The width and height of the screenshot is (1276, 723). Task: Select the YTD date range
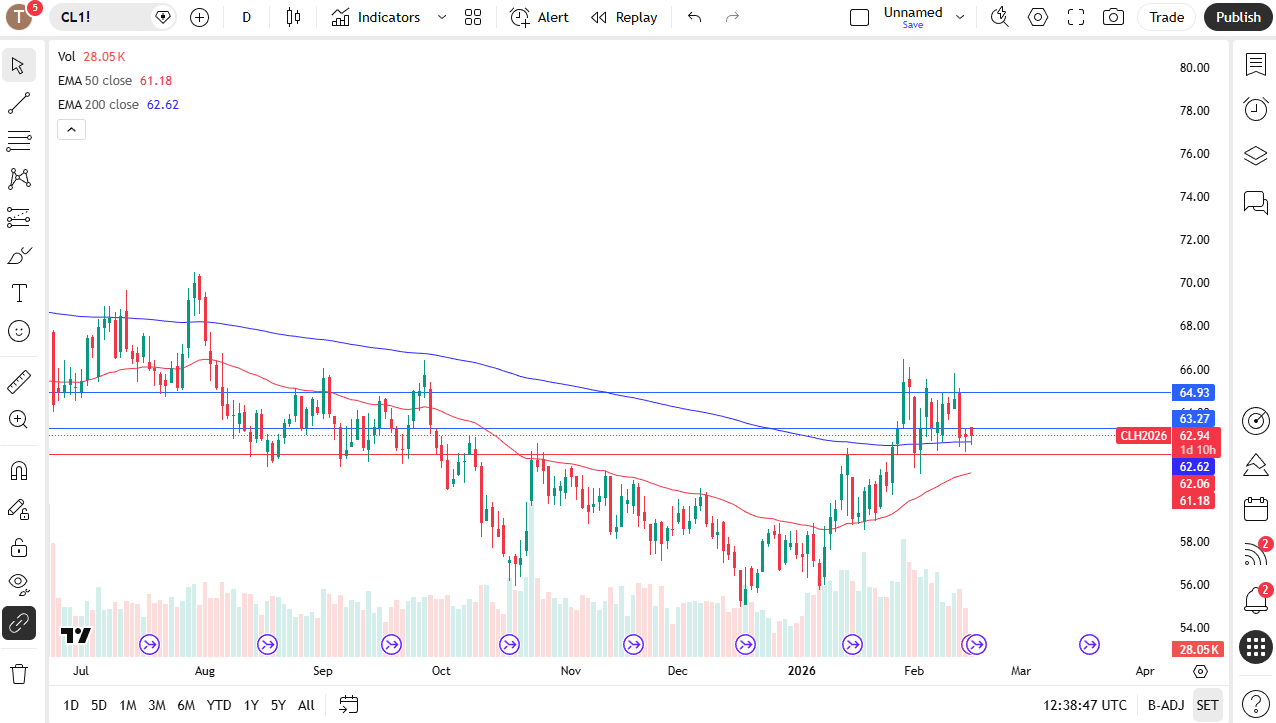click(x=219, y=705)
